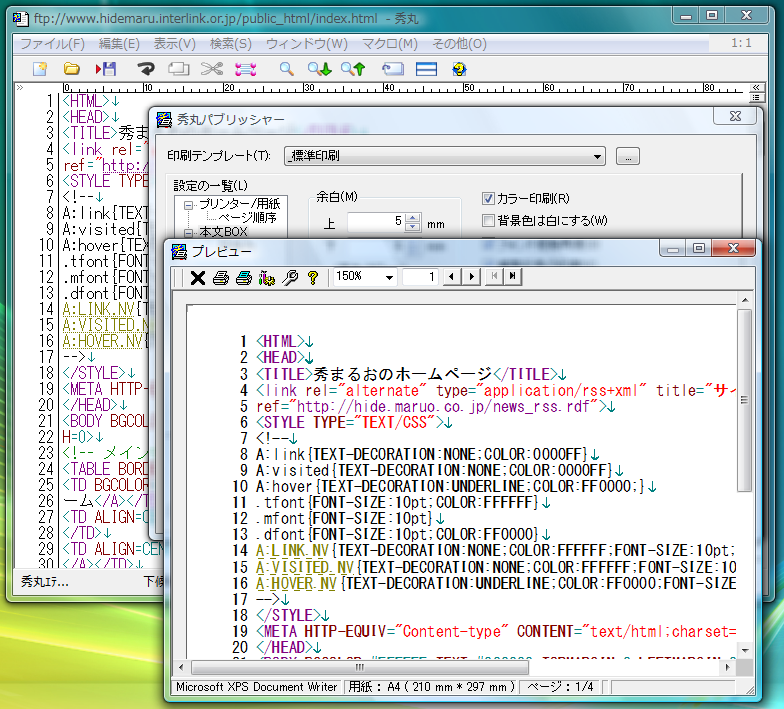Select ページ順序 in the settings tree

248,218
